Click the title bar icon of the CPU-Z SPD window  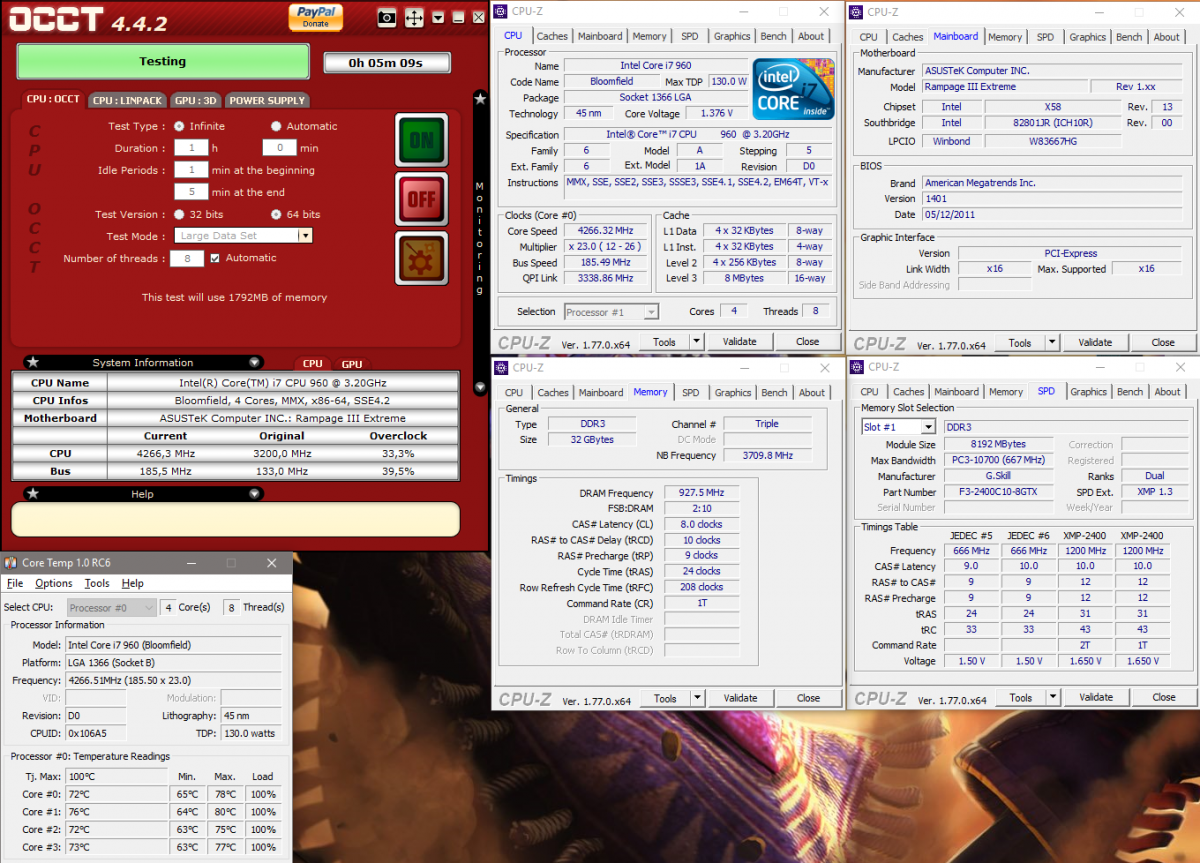pos(857,367)
